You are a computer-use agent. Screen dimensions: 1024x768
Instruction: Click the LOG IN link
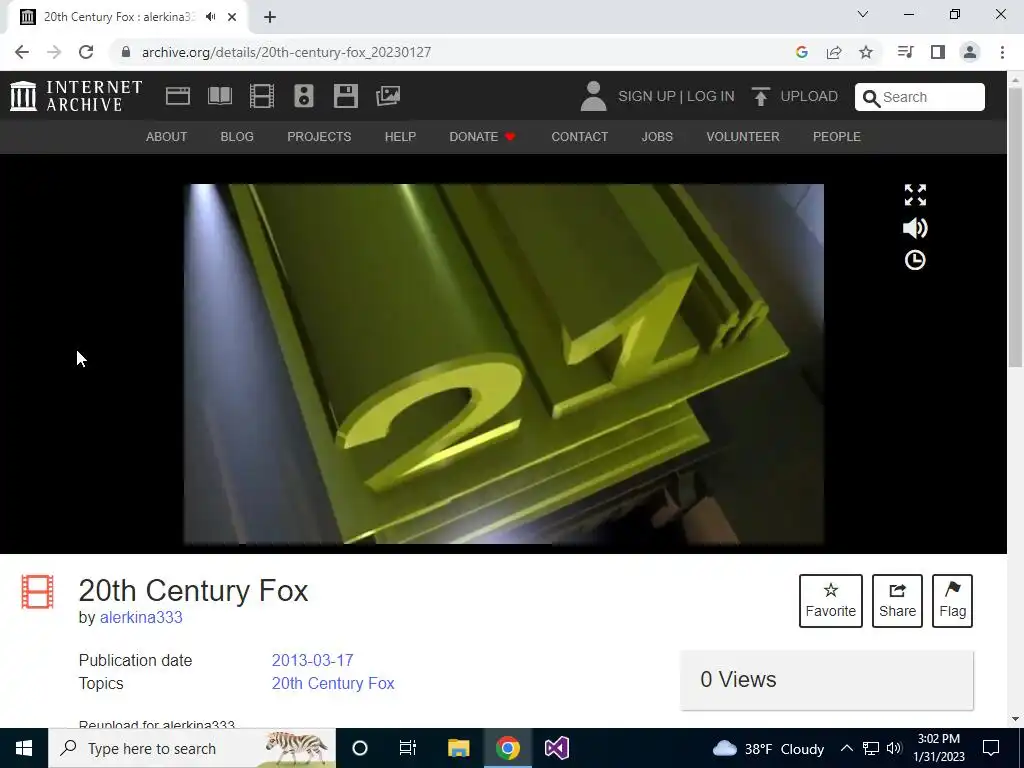[711, 96]
